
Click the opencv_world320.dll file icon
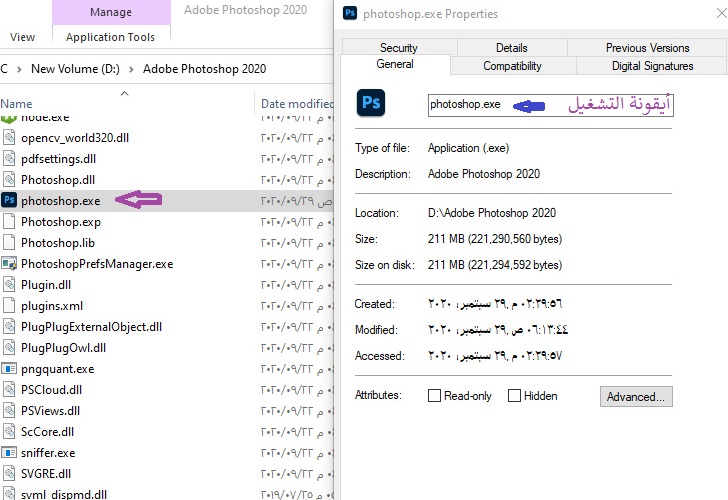pyautogui.click(x=9, y=137)
